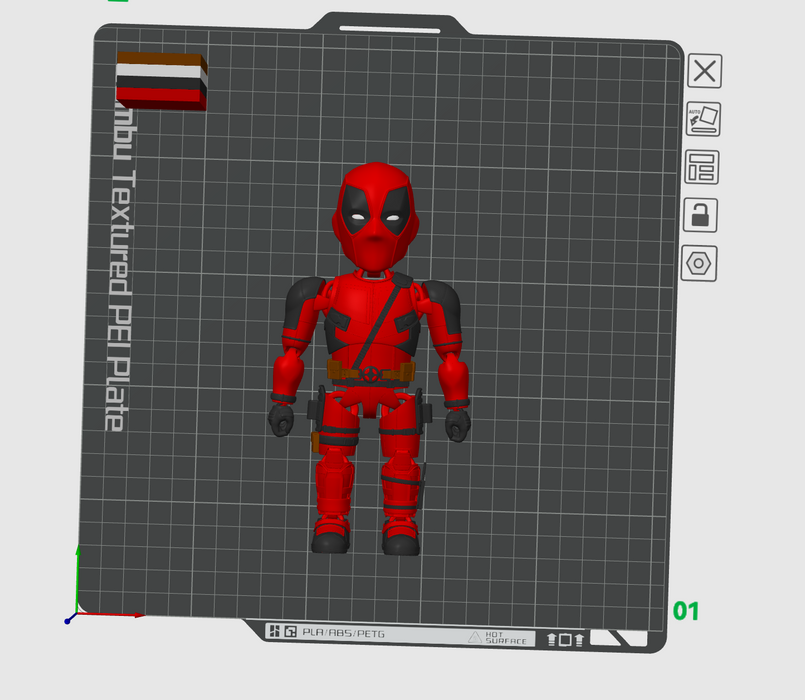Image resolution: width=805 pixels, height=700 pixels.
Task: Arrange objects using the layout icon
Action: [x=703, y=167]
